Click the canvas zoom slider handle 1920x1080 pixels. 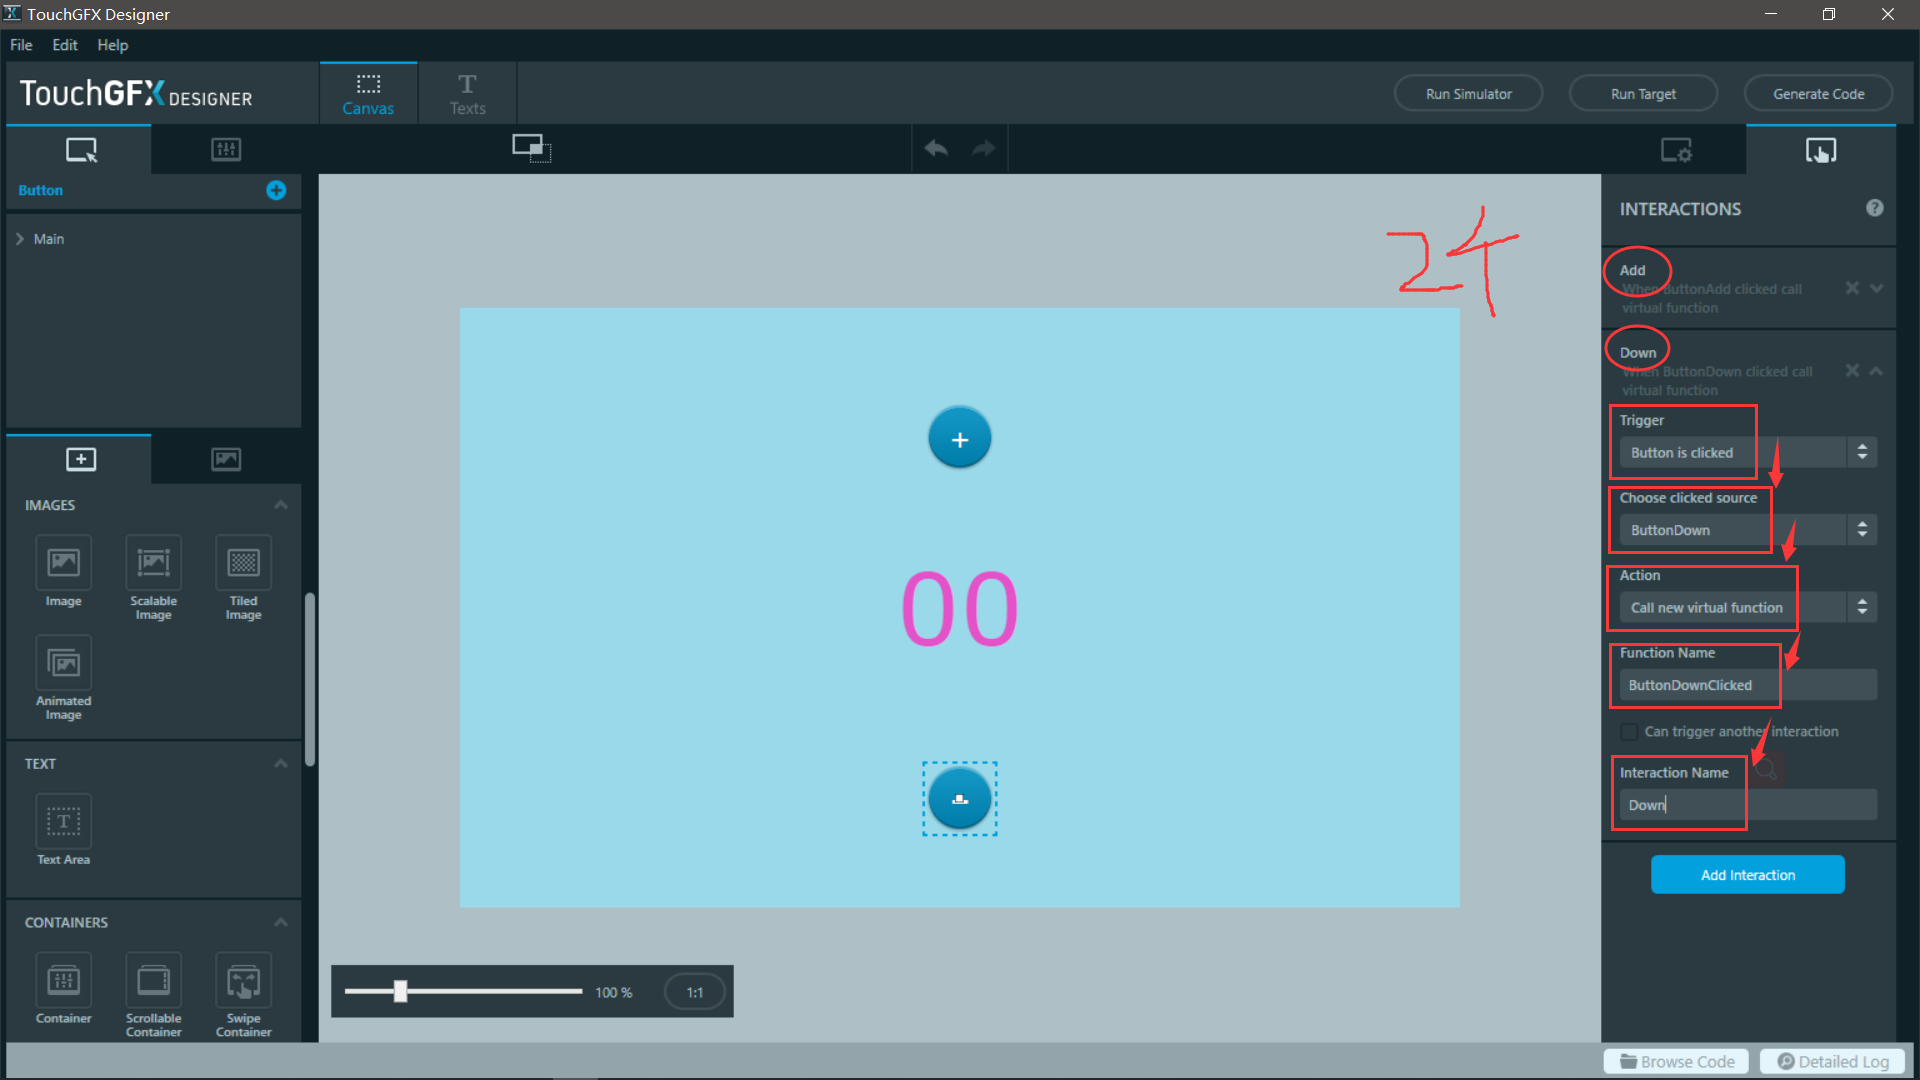[400, 991]
